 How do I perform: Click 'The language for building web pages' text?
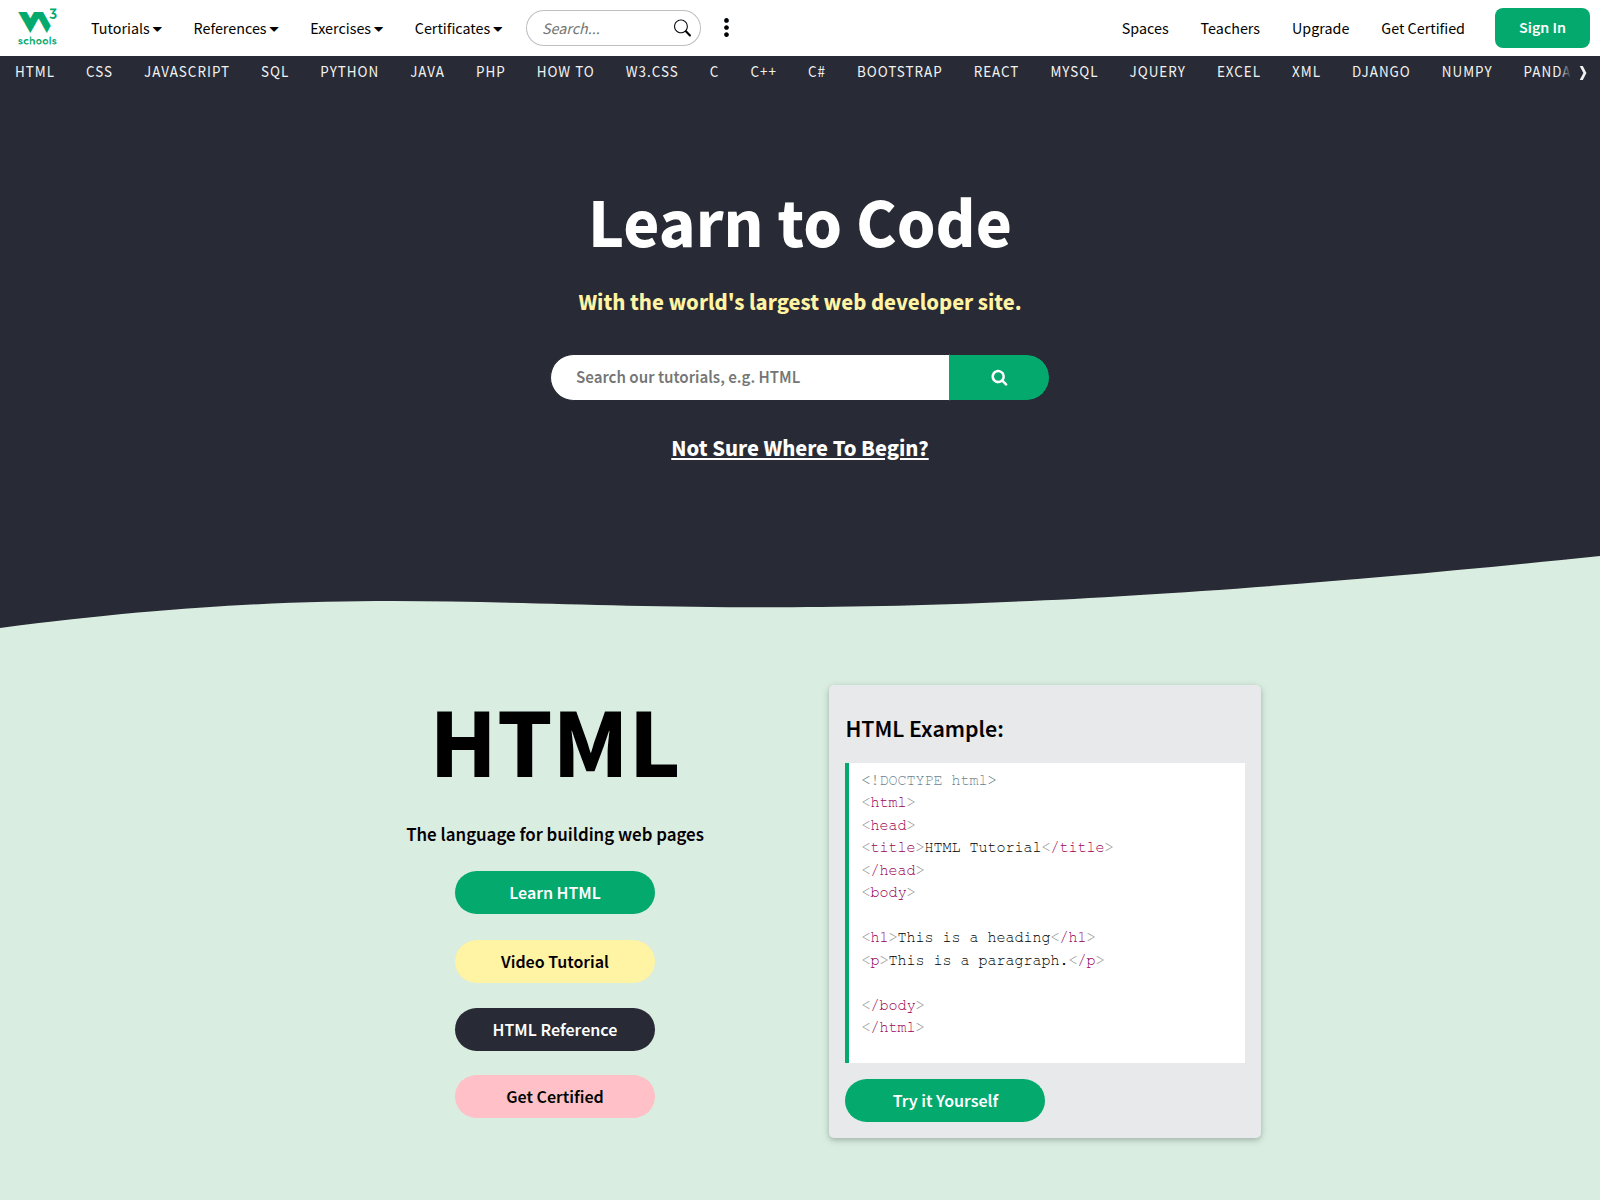tap(555, 835)
